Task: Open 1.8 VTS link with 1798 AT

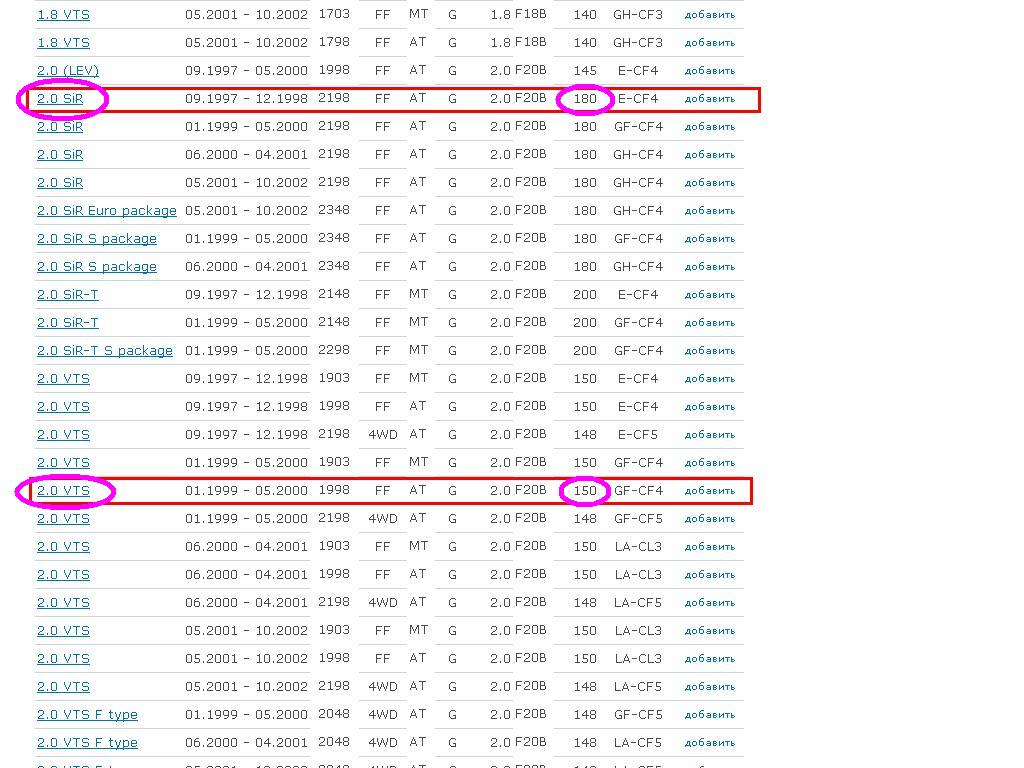Action: pyautogui.click(x=63, y=43)
